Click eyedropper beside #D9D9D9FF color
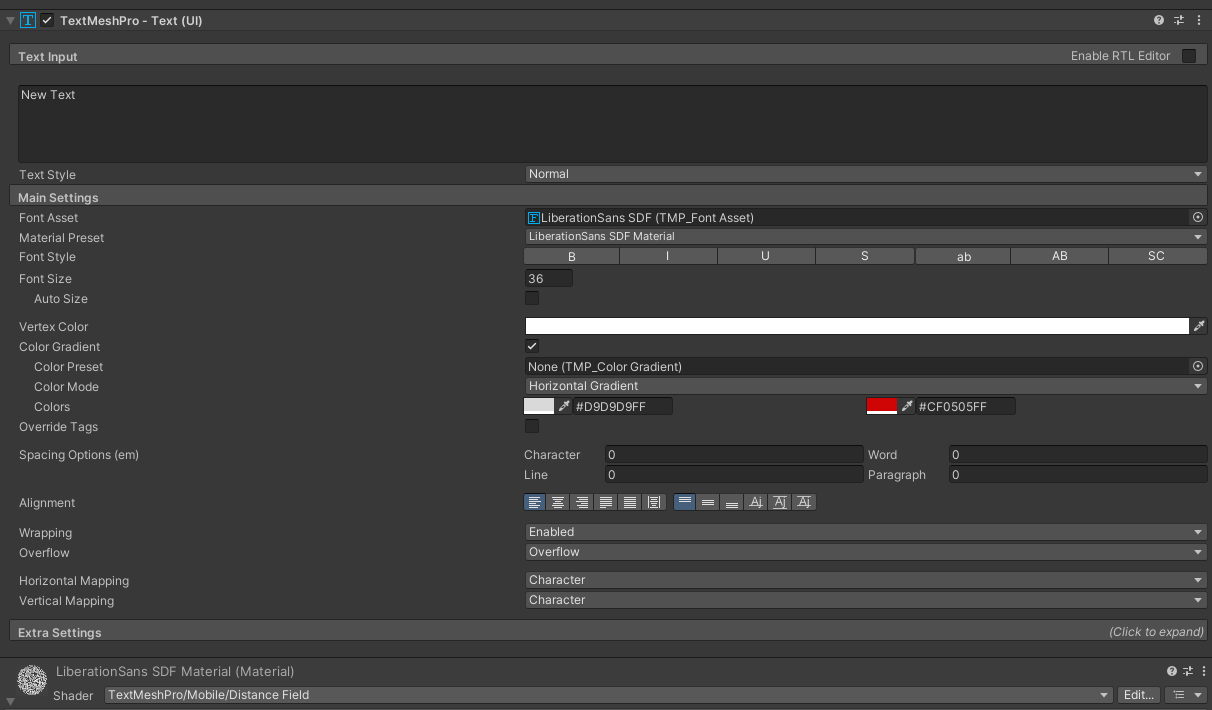Screen dimensions: 1212x710 [x=564, y=406]
